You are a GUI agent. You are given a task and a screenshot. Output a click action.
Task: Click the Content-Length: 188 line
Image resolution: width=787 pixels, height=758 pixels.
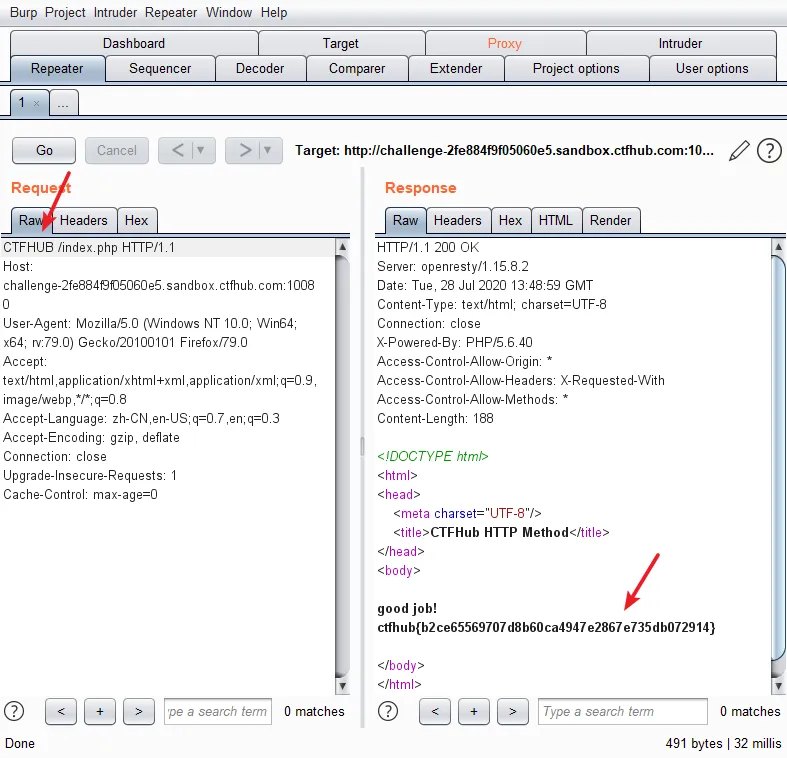(x=435, y=419)
